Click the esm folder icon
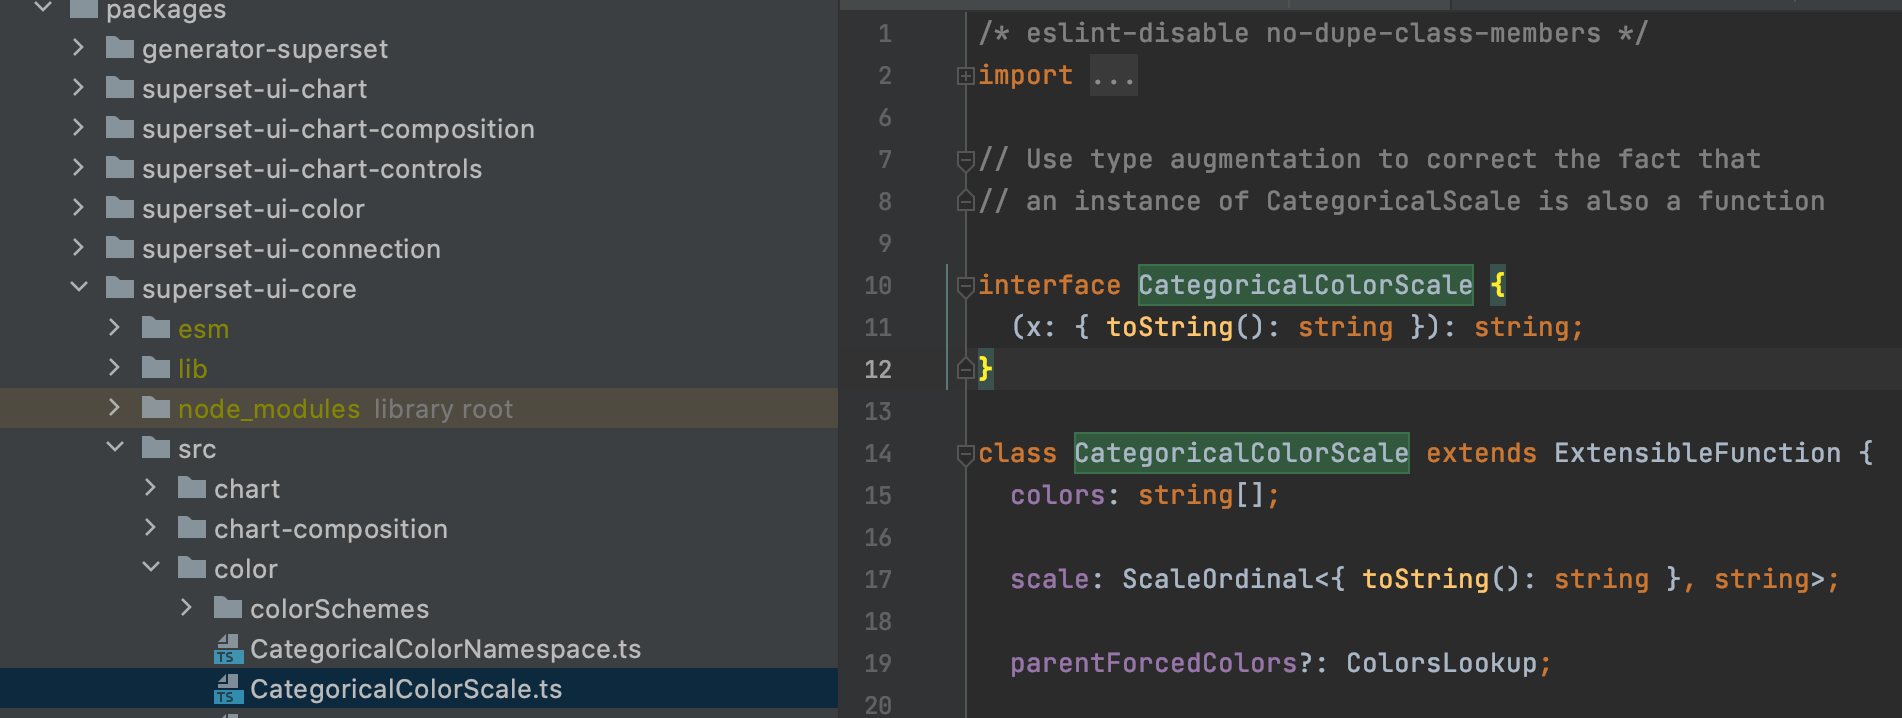 [156, 327]
